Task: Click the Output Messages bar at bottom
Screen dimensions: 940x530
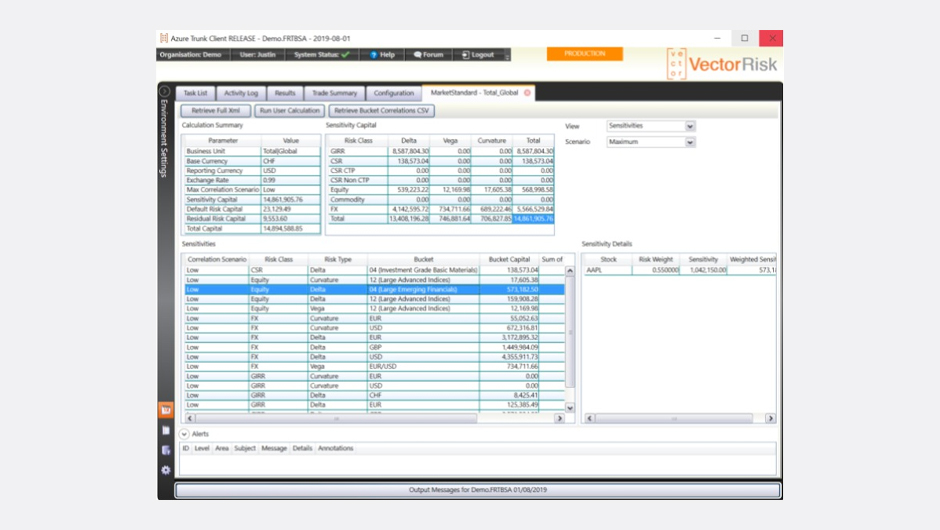Action: click(478, 490)
